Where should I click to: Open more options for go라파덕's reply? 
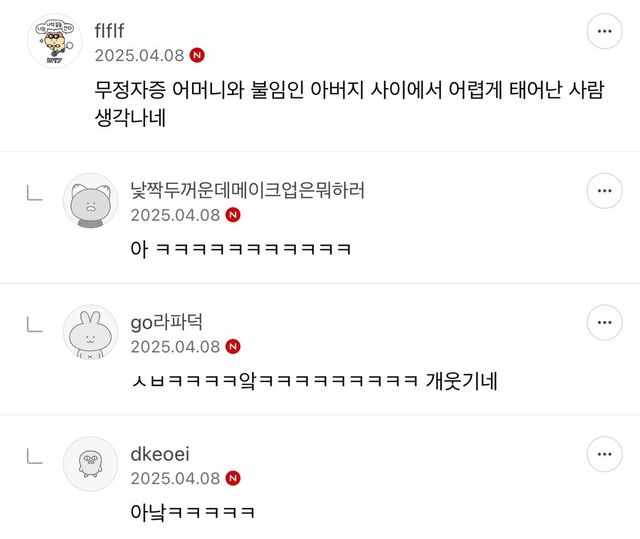(604, 322)
